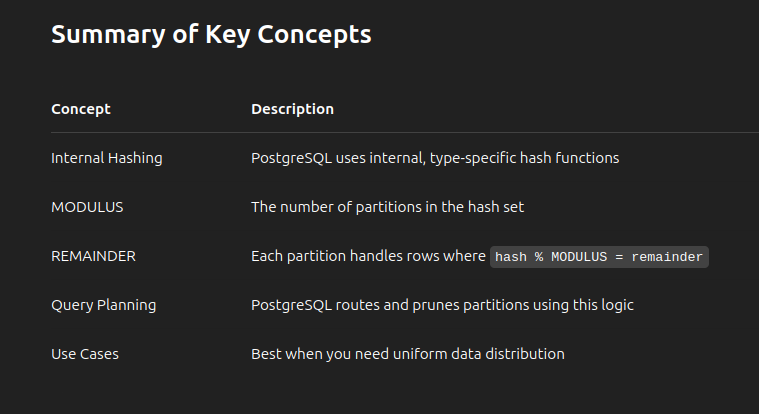Click 'Each partition handles rows where' text

click(x=368, y=256)
